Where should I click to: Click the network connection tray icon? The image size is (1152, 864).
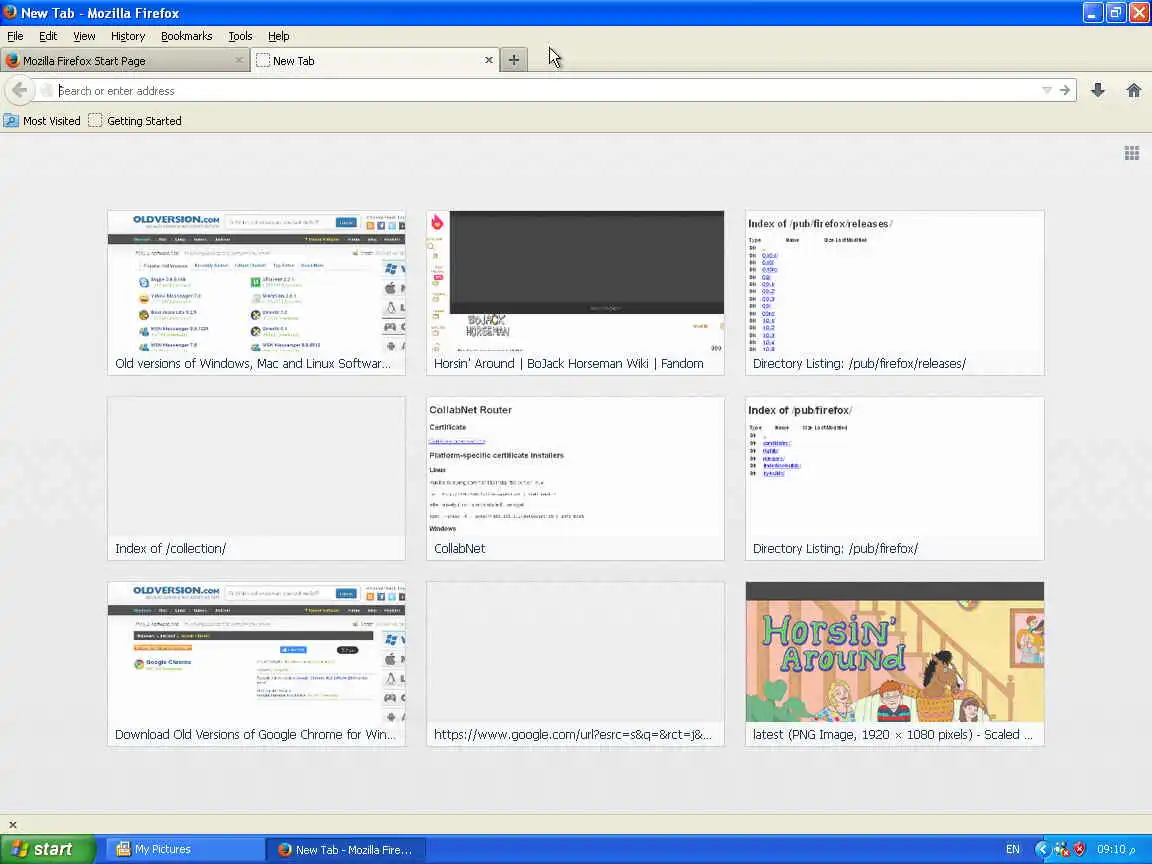click(x=1061, y=849)
